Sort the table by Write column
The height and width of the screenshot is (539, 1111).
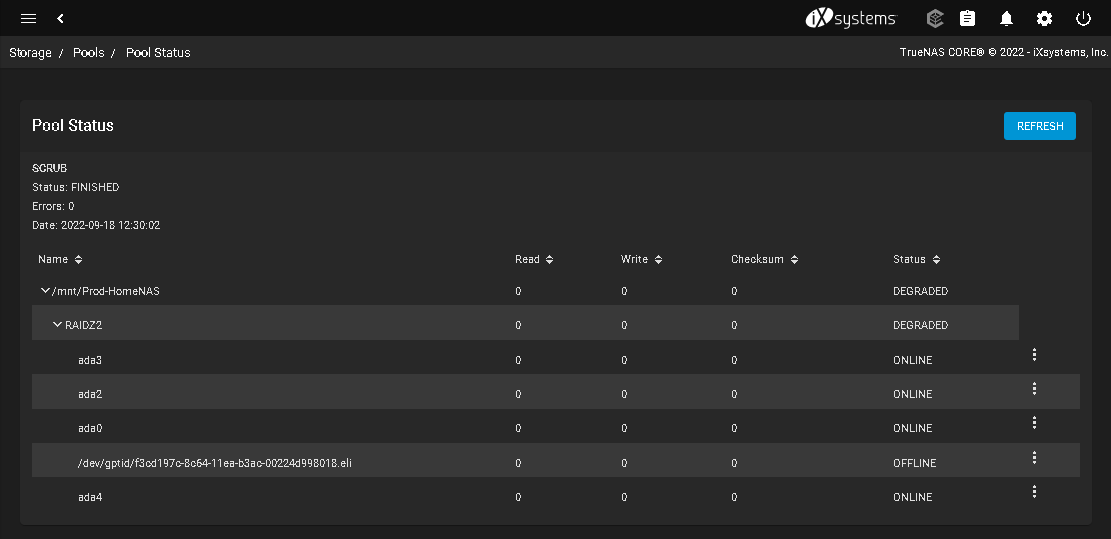641,259
